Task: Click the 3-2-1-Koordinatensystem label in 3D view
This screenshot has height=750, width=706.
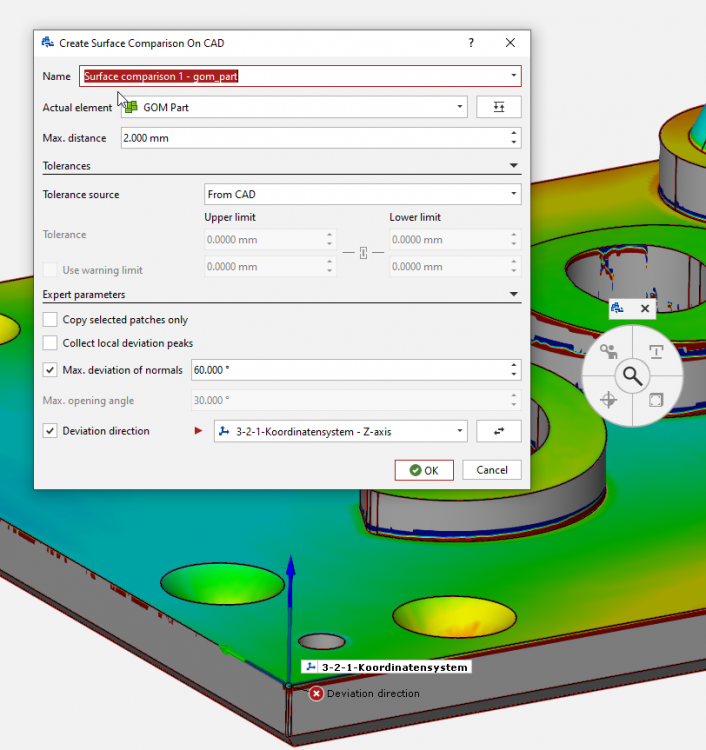Action: tap(386, 667)
